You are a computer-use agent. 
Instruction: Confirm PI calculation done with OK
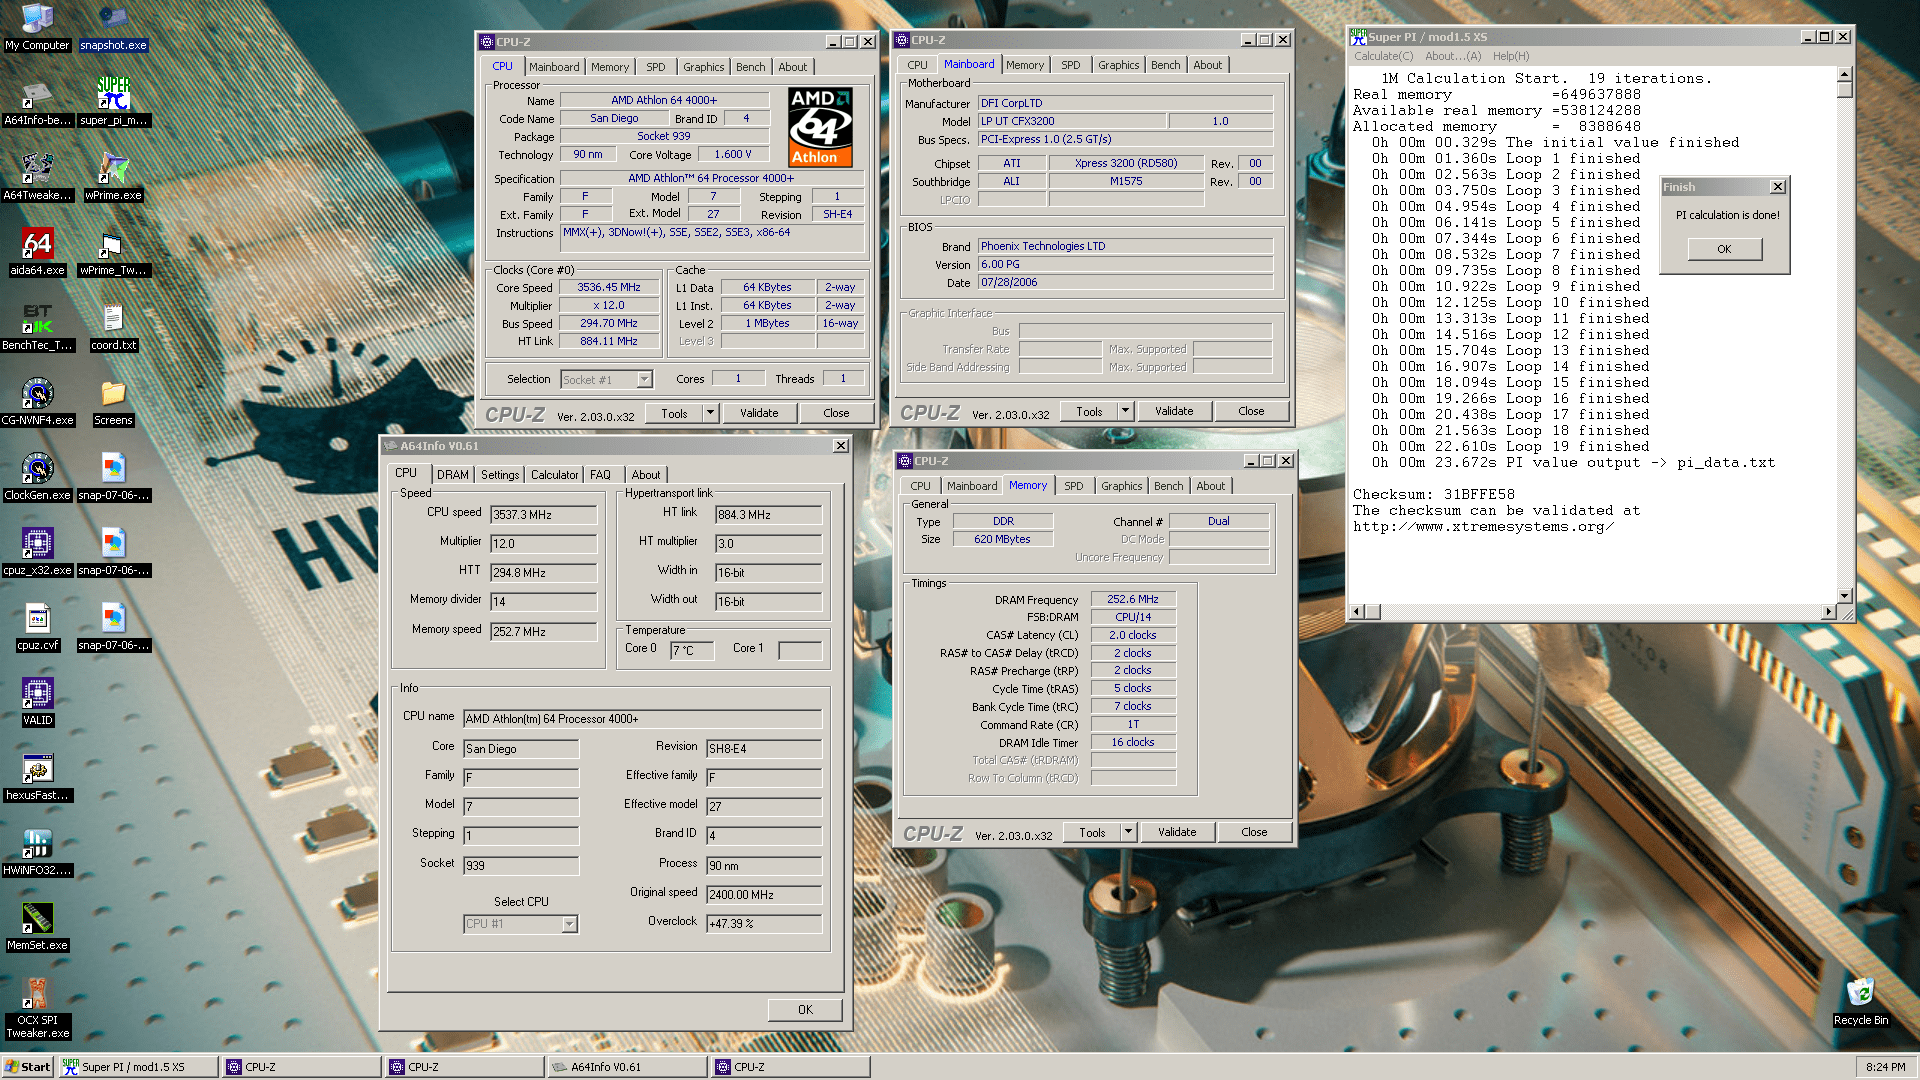pyautogui.click(x=1724, y=249)
